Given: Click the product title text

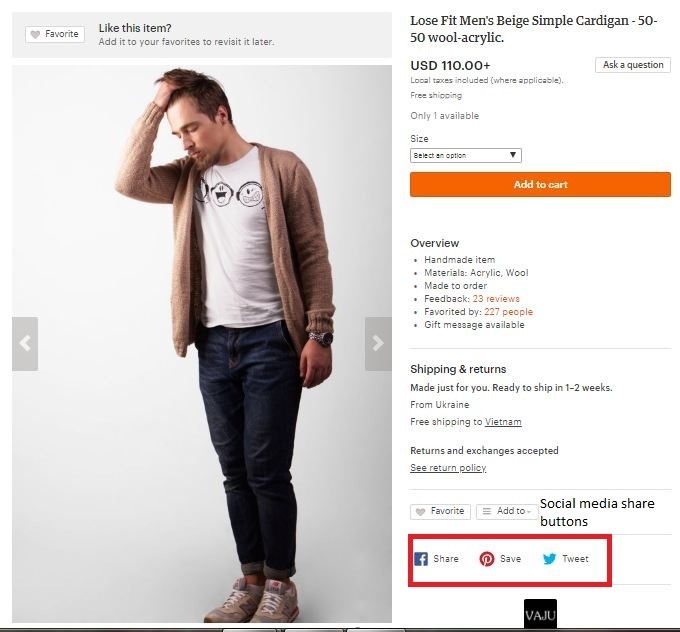Looking at the screenshot, I should (x=534, y=29).
